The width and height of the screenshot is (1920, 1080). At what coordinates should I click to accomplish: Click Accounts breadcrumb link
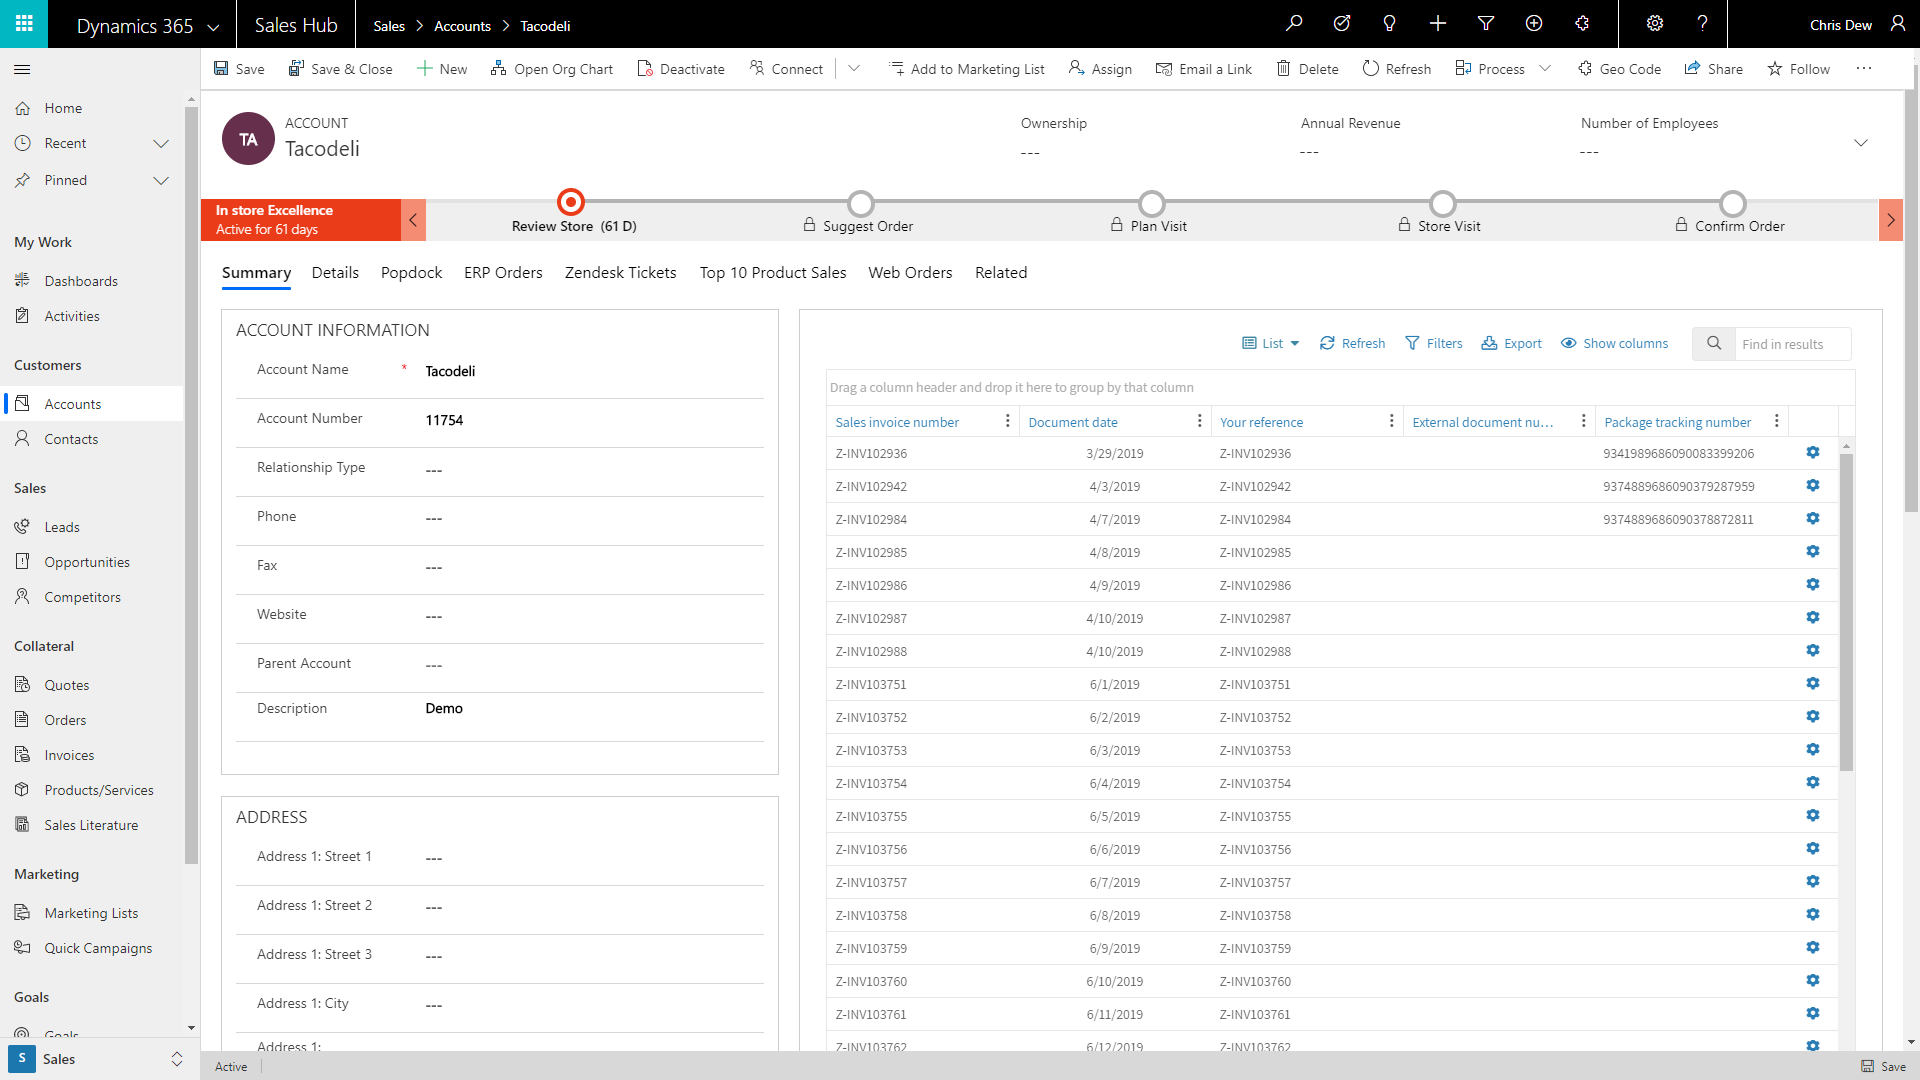pos(462,26)
